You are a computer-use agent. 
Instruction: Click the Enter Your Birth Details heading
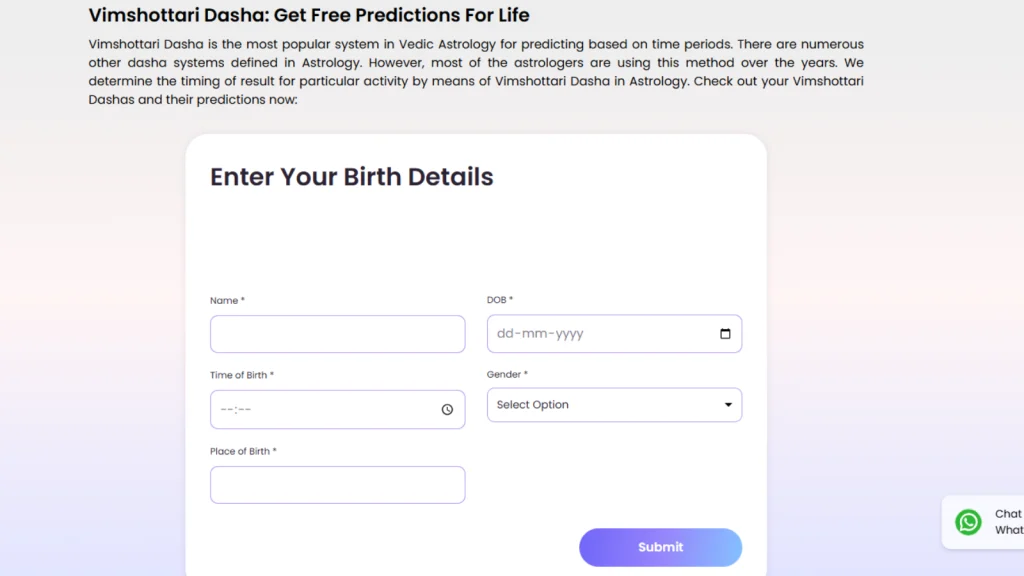(x=351, y=177)
